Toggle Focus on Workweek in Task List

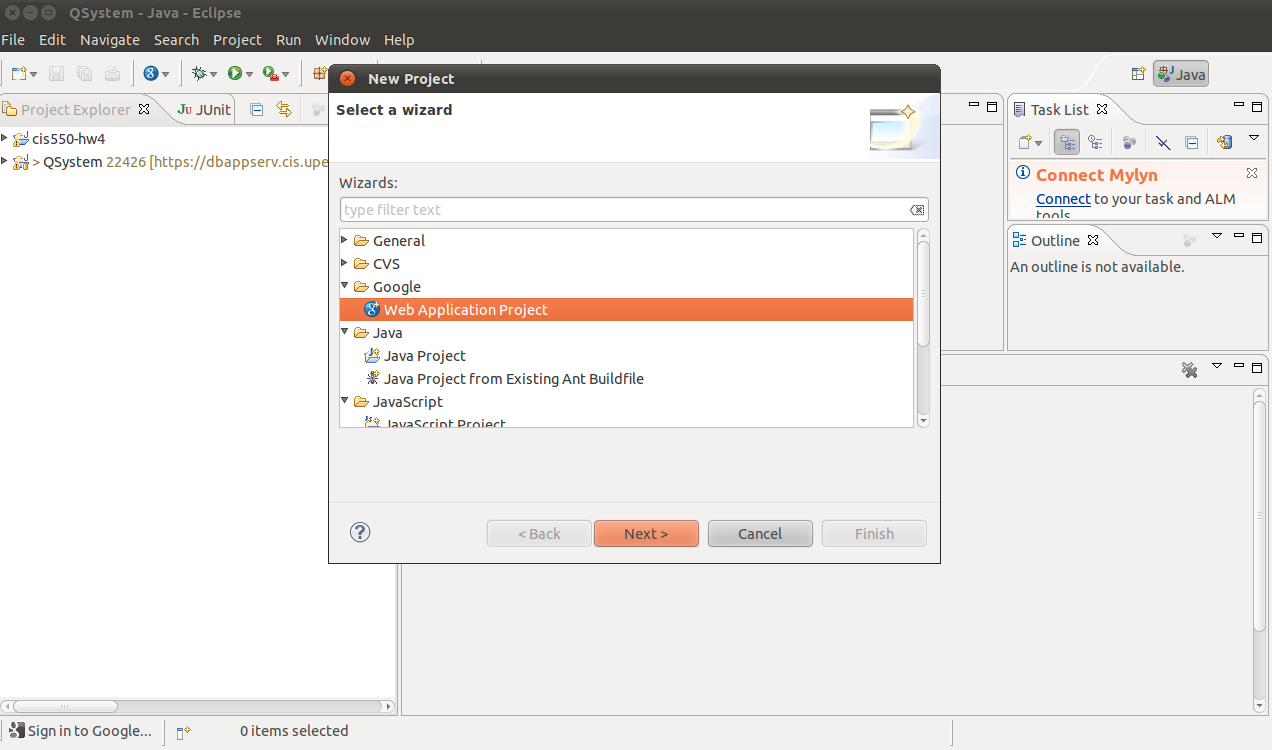tap(1129, 142)
